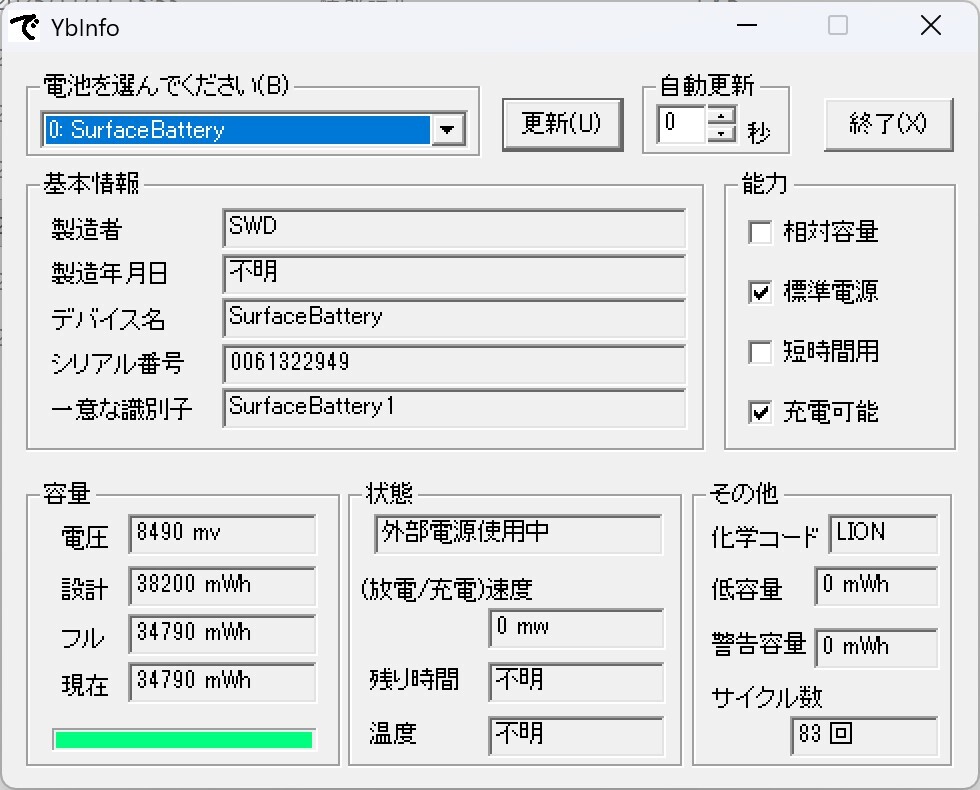Image resolution: width=980 pixels, height=790 pixels.
Task: Enable the 短時間用 checkbox
Action: pos(759,352)
